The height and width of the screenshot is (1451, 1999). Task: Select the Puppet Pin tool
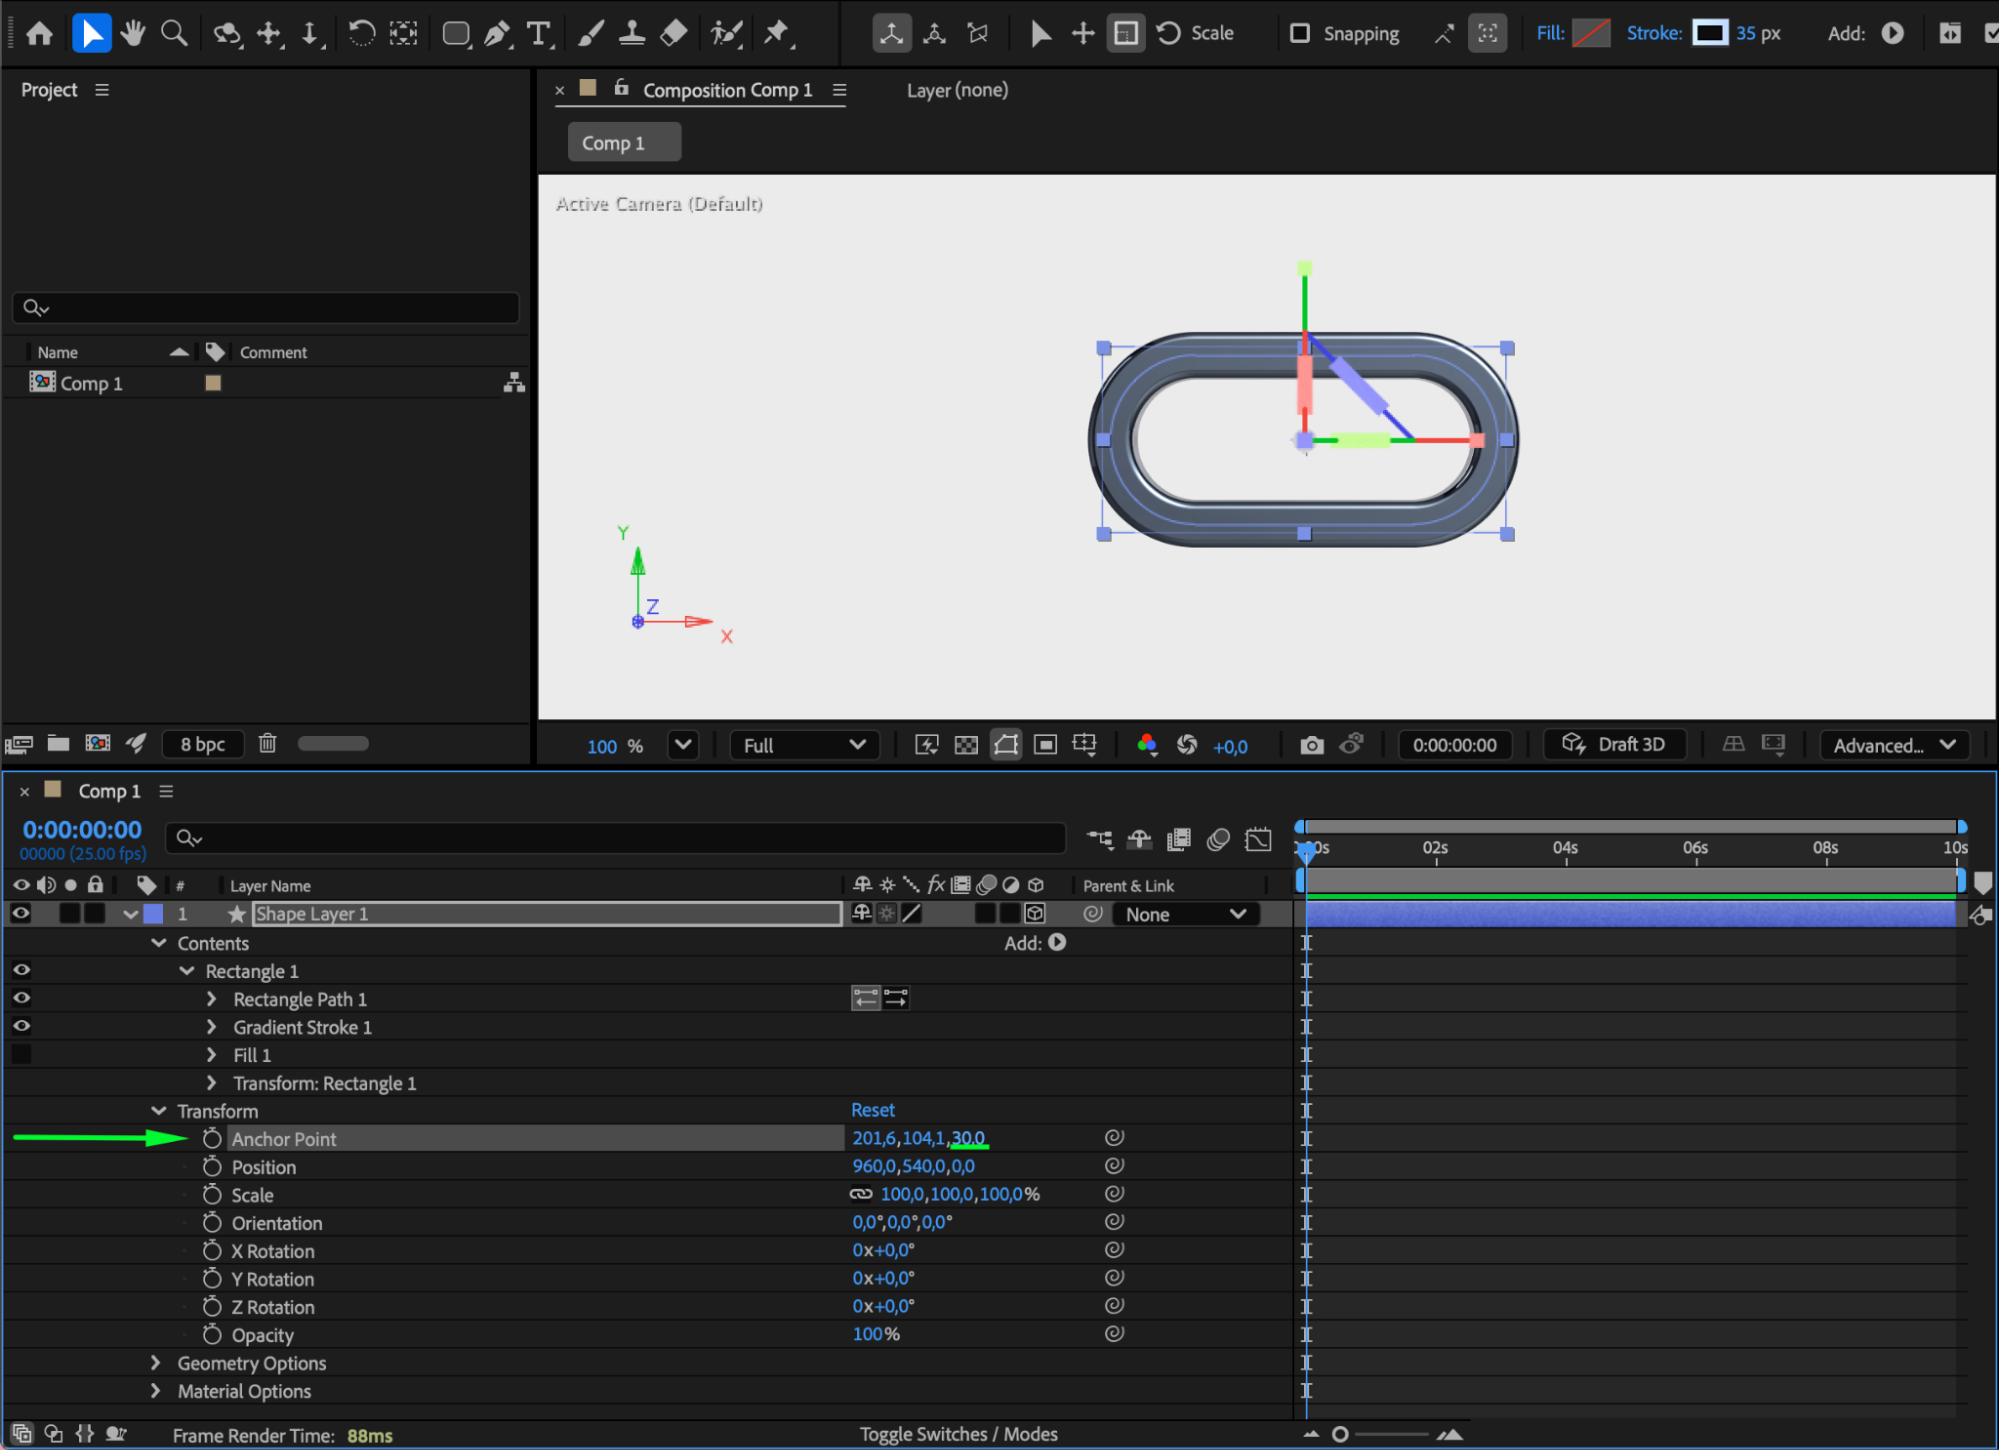[x=777, y=33]
